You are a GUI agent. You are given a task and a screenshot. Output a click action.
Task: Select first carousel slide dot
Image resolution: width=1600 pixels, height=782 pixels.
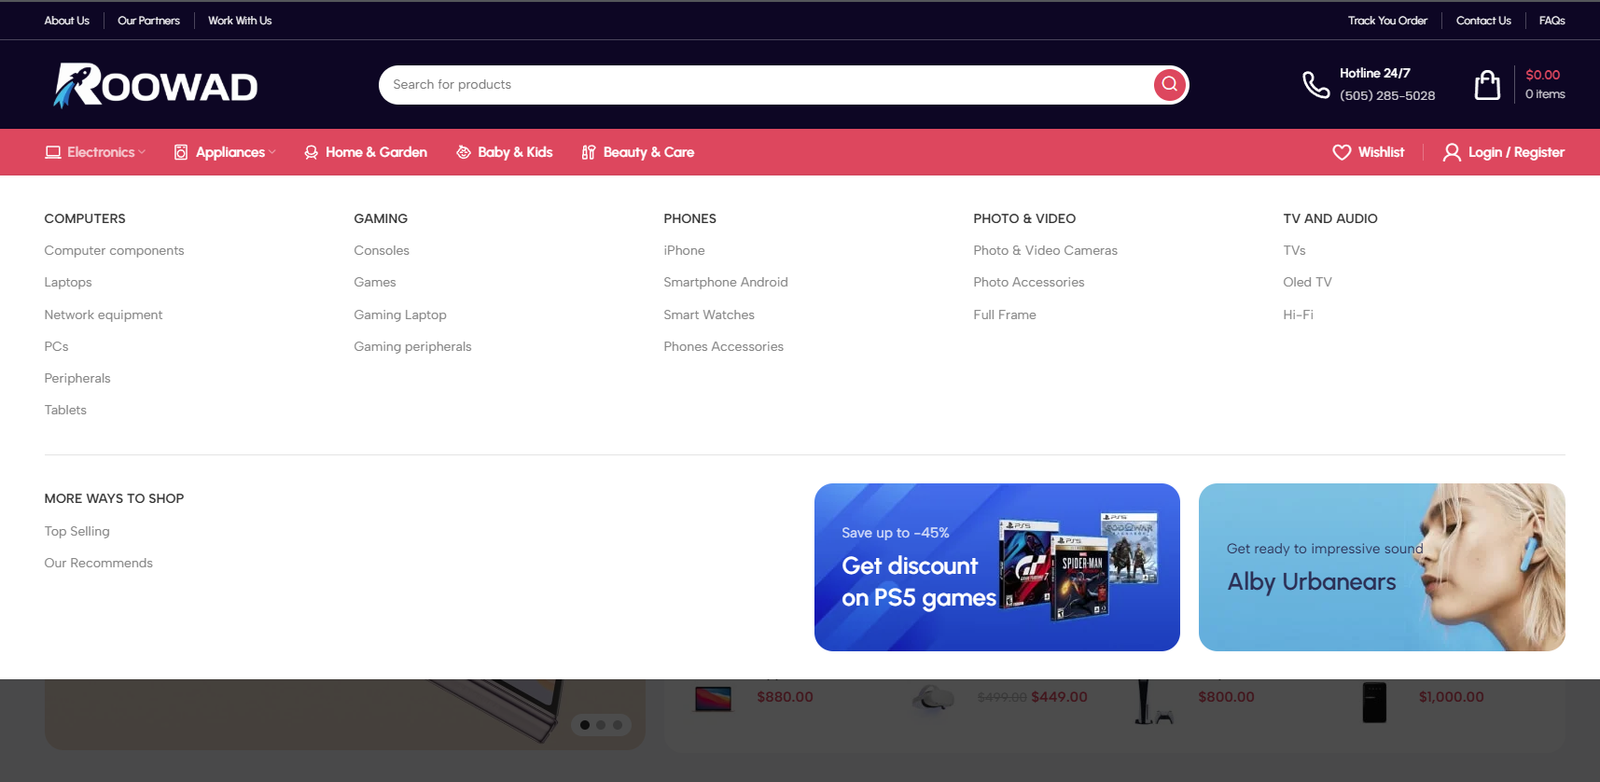585,725
